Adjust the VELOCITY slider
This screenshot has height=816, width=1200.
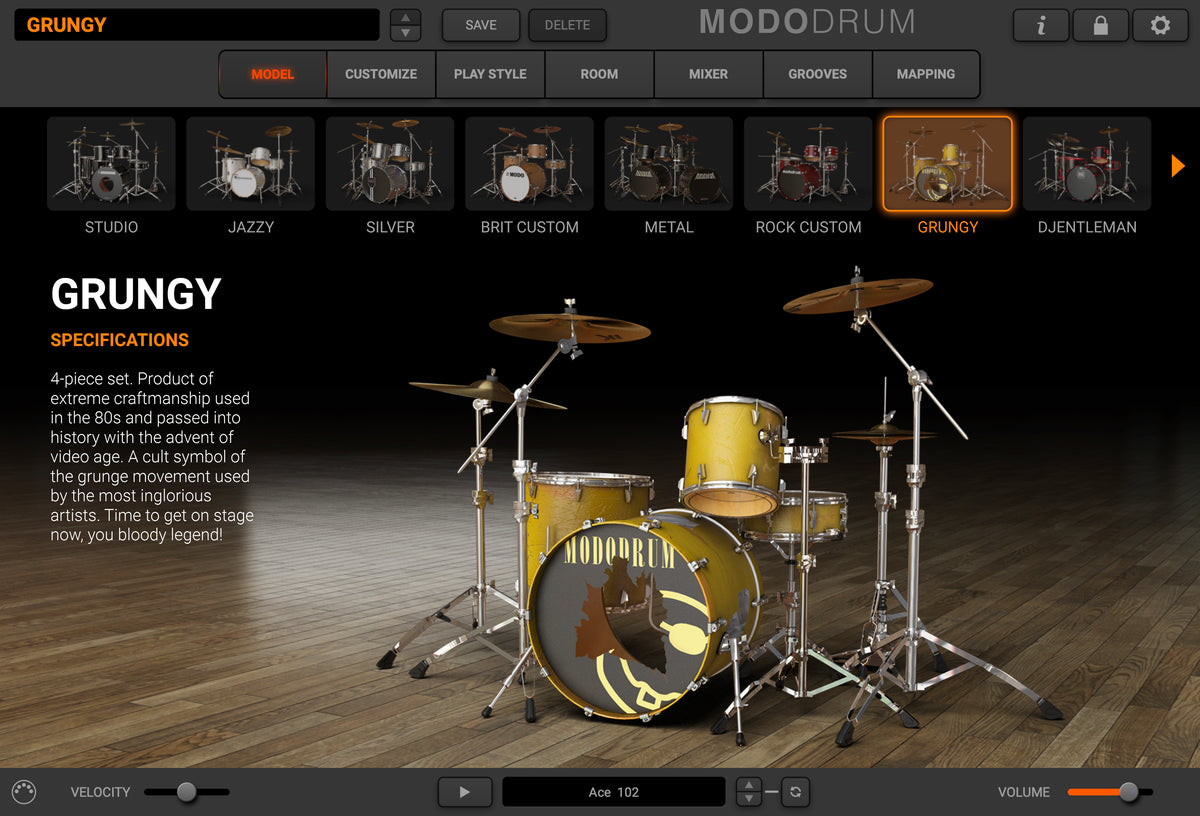187,792
